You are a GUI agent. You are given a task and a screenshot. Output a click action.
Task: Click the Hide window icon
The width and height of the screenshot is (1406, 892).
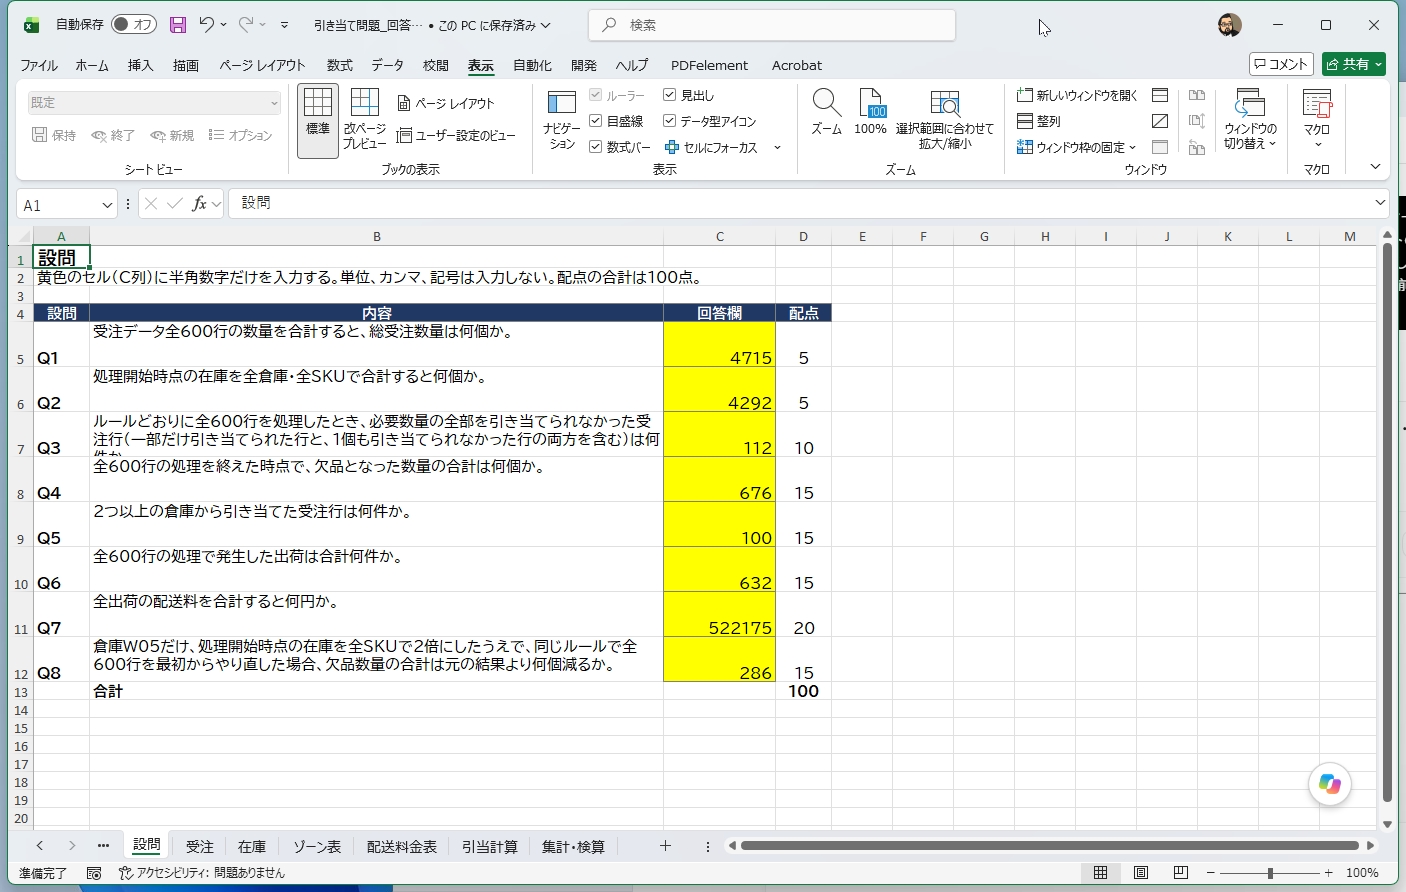[1160, 121]
